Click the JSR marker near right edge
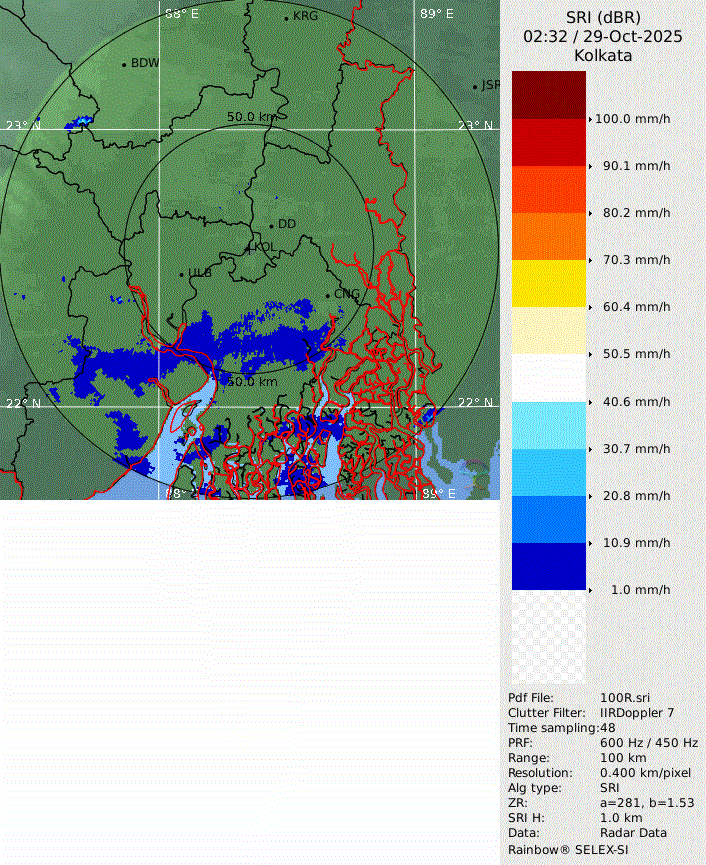 click(476, 87)
